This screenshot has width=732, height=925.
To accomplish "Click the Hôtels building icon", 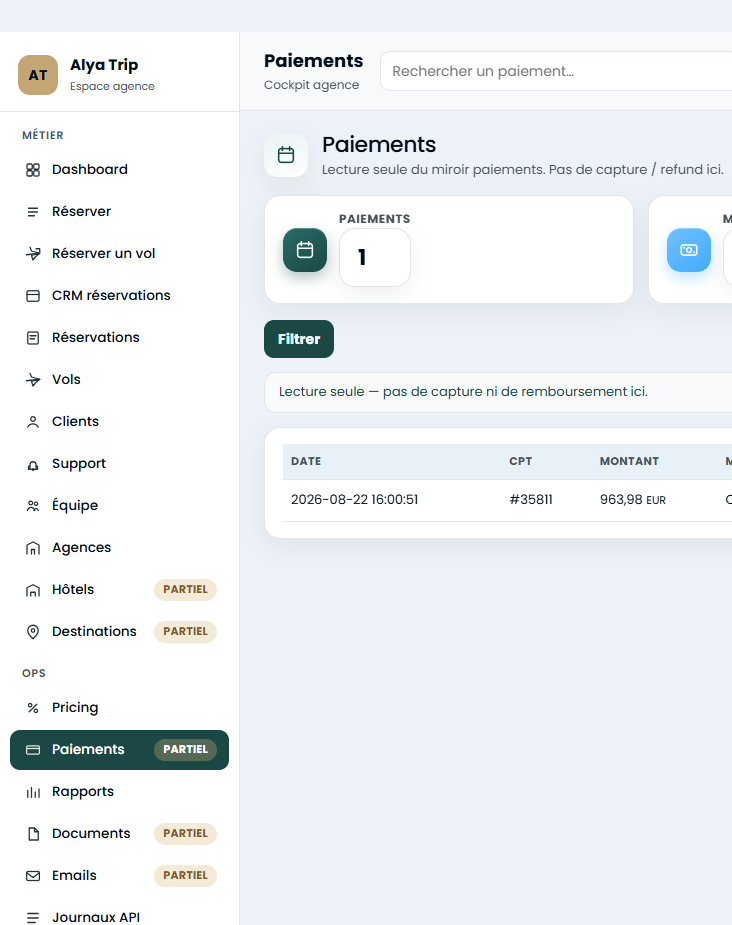I will [33, 590].
